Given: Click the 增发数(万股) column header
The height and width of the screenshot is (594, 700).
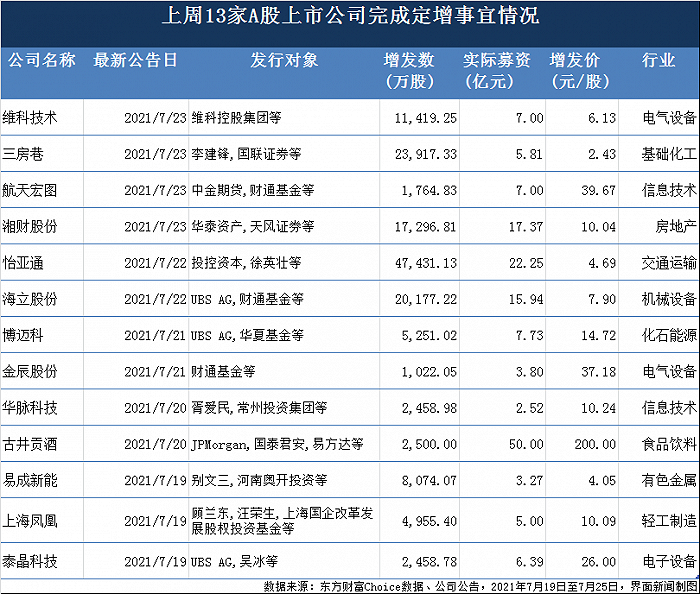Looking at the screenshot, I should coord(409,71).
